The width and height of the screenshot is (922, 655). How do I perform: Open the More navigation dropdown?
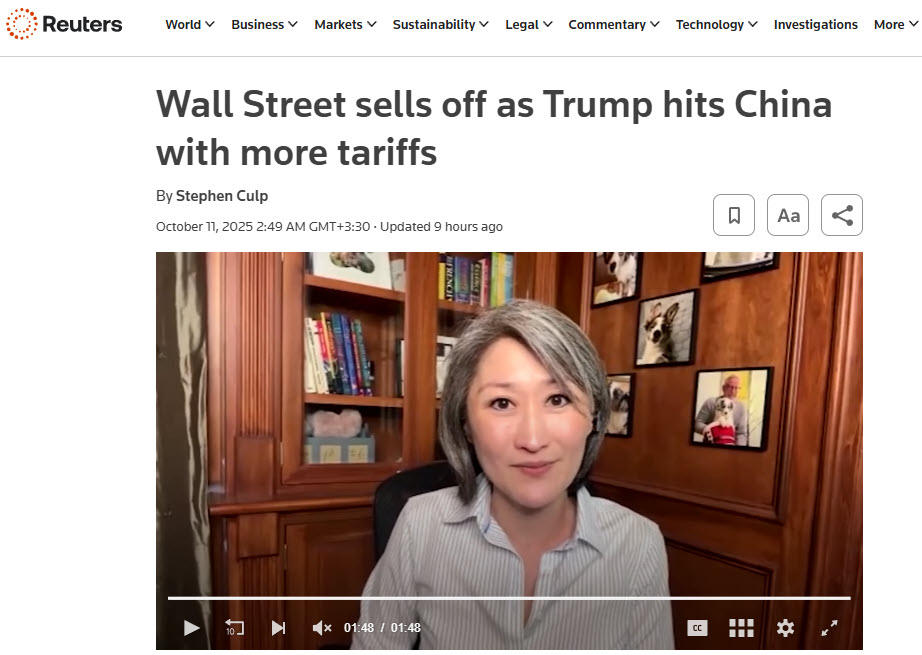point(896,25)
